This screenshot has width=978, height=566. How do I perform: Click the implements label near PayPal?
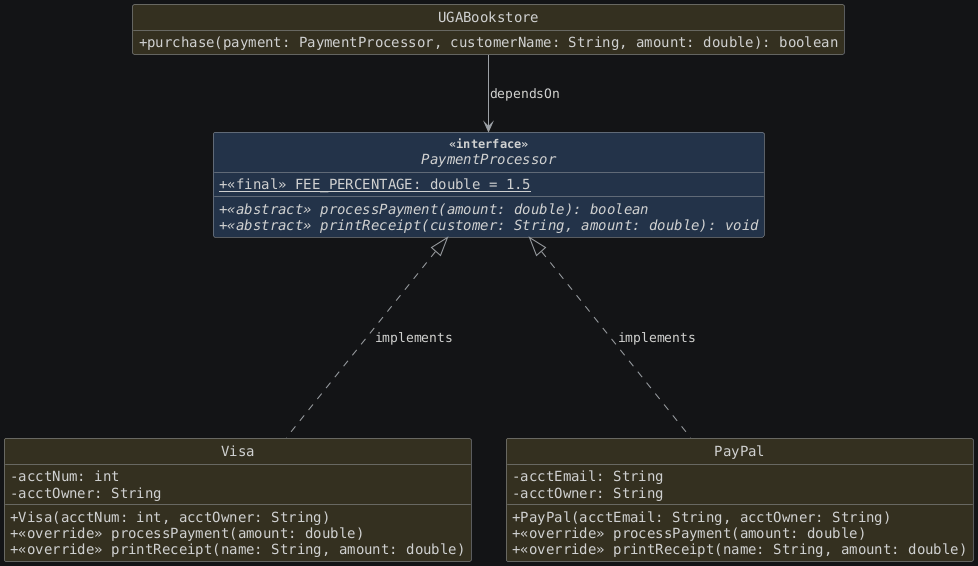point(656,338)
